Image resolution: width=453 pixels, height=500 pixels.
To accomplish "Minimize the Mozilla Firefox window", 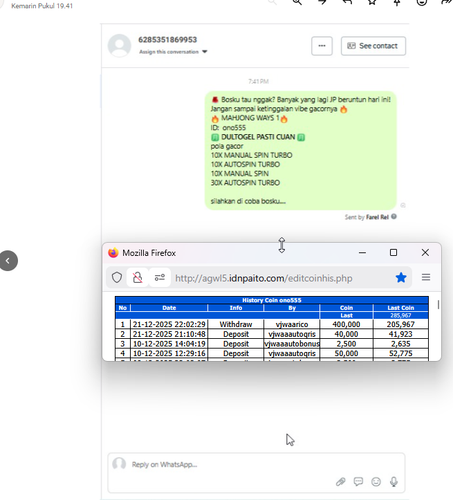I will [x=362, y=253].
